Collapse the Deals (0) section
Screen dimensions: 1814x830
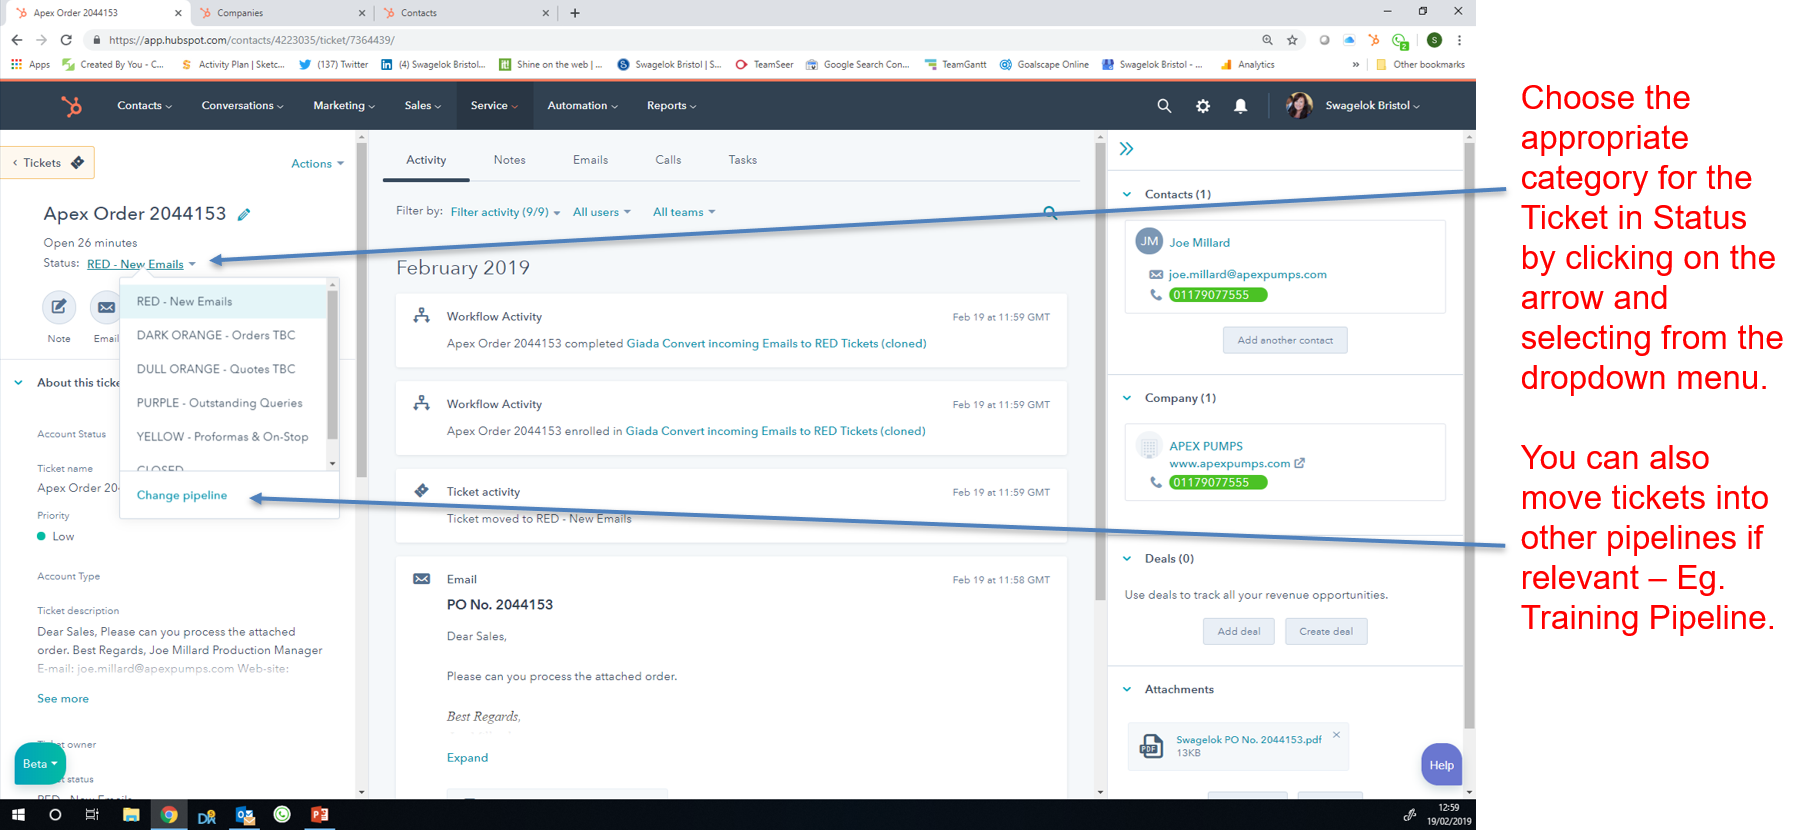point(1127,559)
